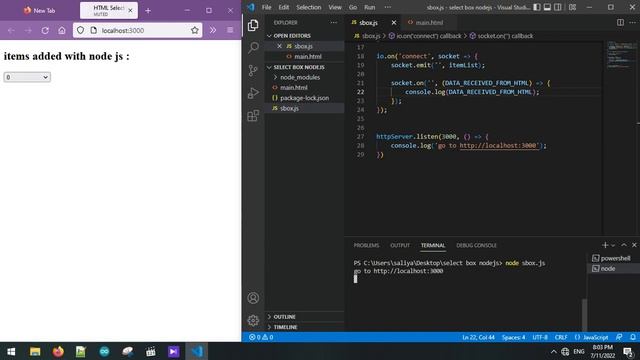Close the terminal panel
Viewport: 640px width, 360px height.
pos(634,245)
